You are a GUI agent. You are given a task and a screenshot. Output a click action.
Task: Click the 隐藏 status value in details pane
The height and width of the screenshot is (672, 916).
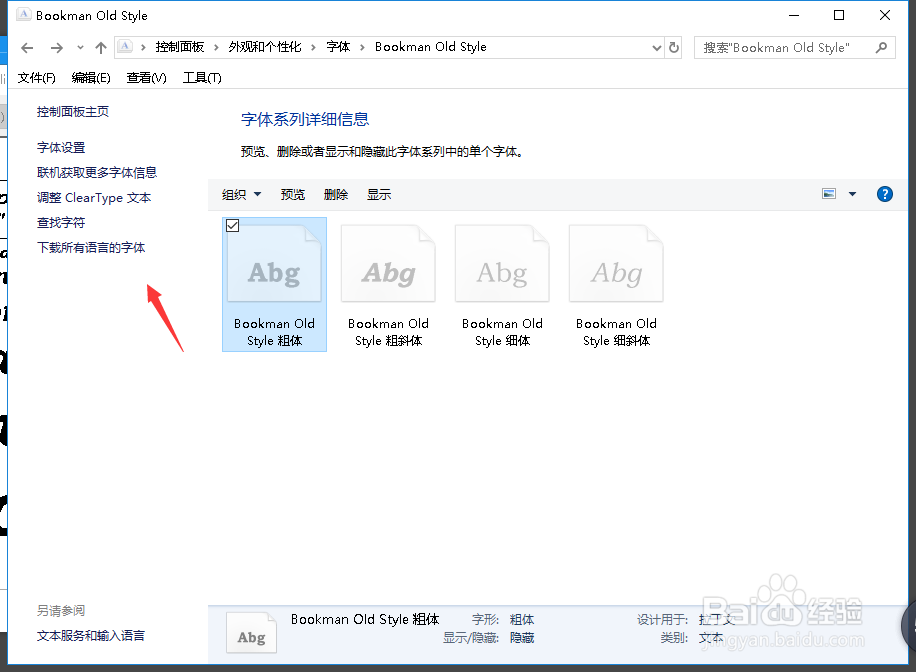[522, 638]
